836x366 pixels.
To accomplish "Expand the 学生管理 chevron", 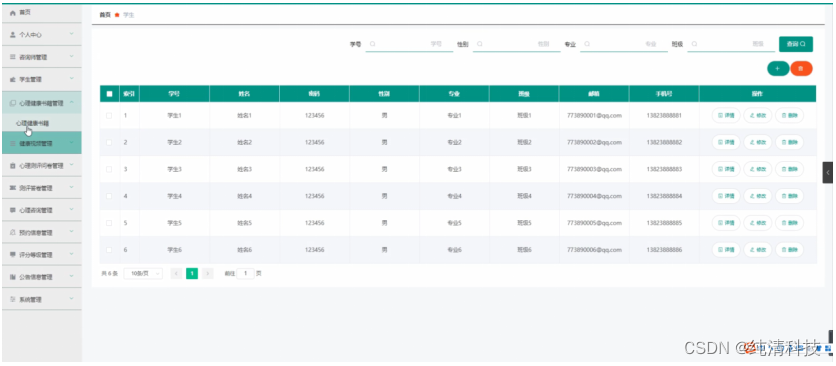I will coord(72,79).
